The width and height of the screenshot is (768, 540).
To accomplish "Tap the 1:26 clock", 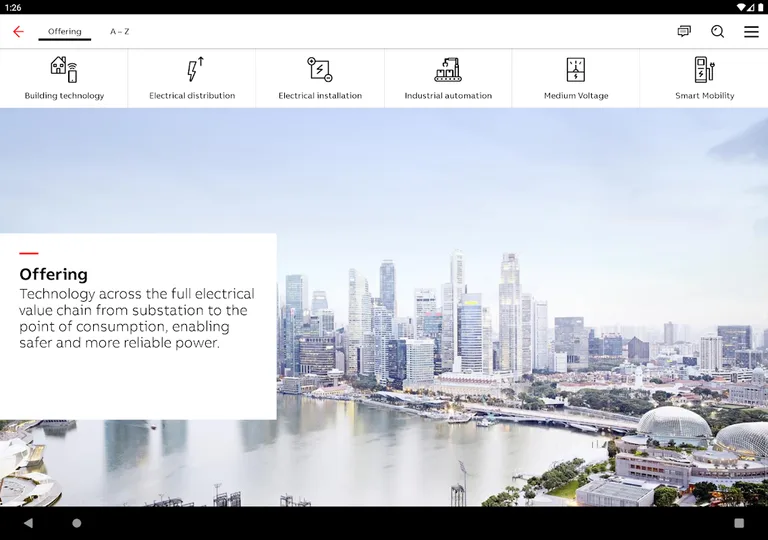I will pyautogui.click(x=13, y=7).
